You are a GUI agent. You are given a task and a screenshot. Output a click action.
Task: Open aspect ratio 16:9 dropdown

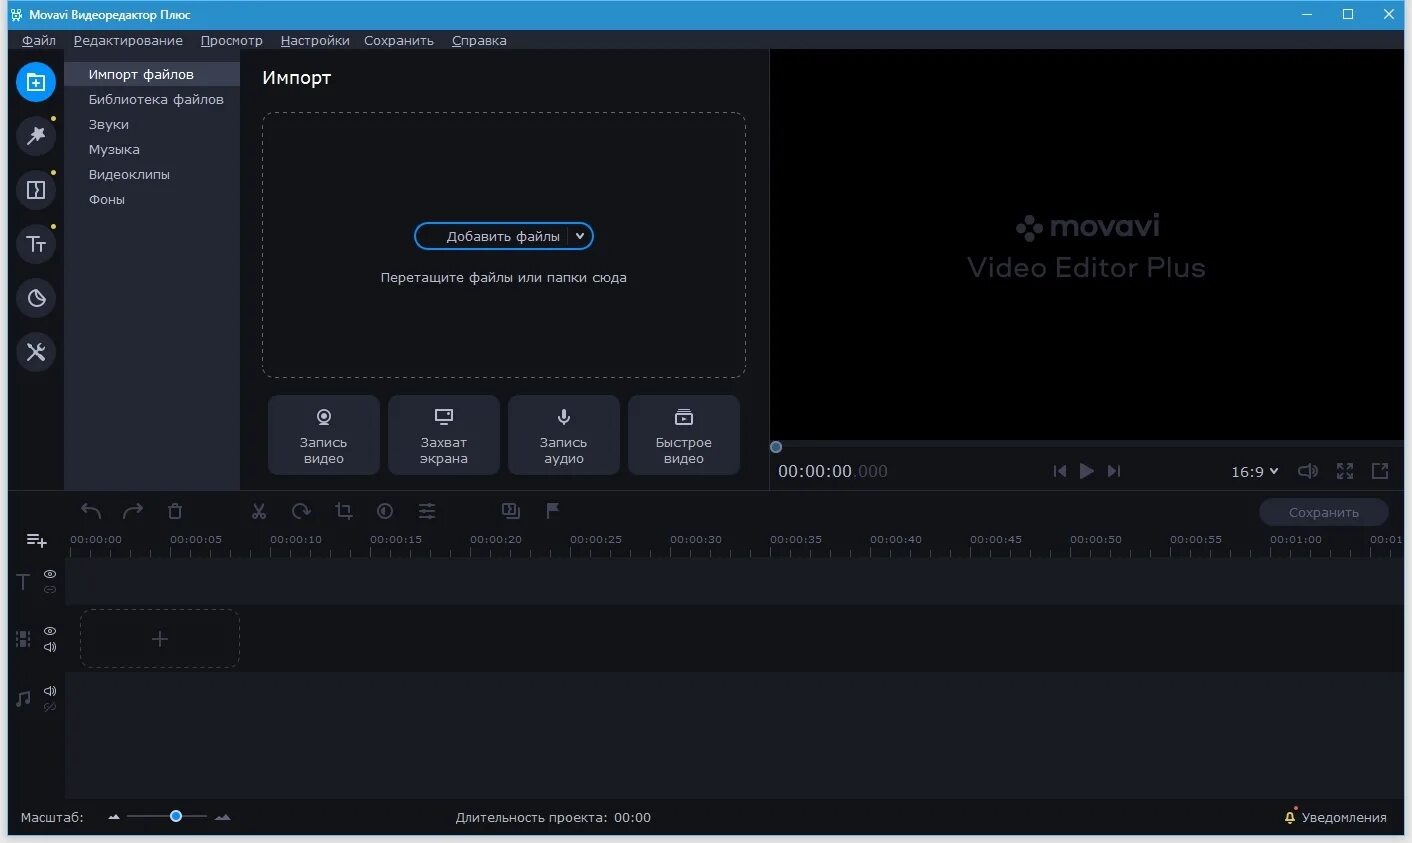click(1254, 471)
